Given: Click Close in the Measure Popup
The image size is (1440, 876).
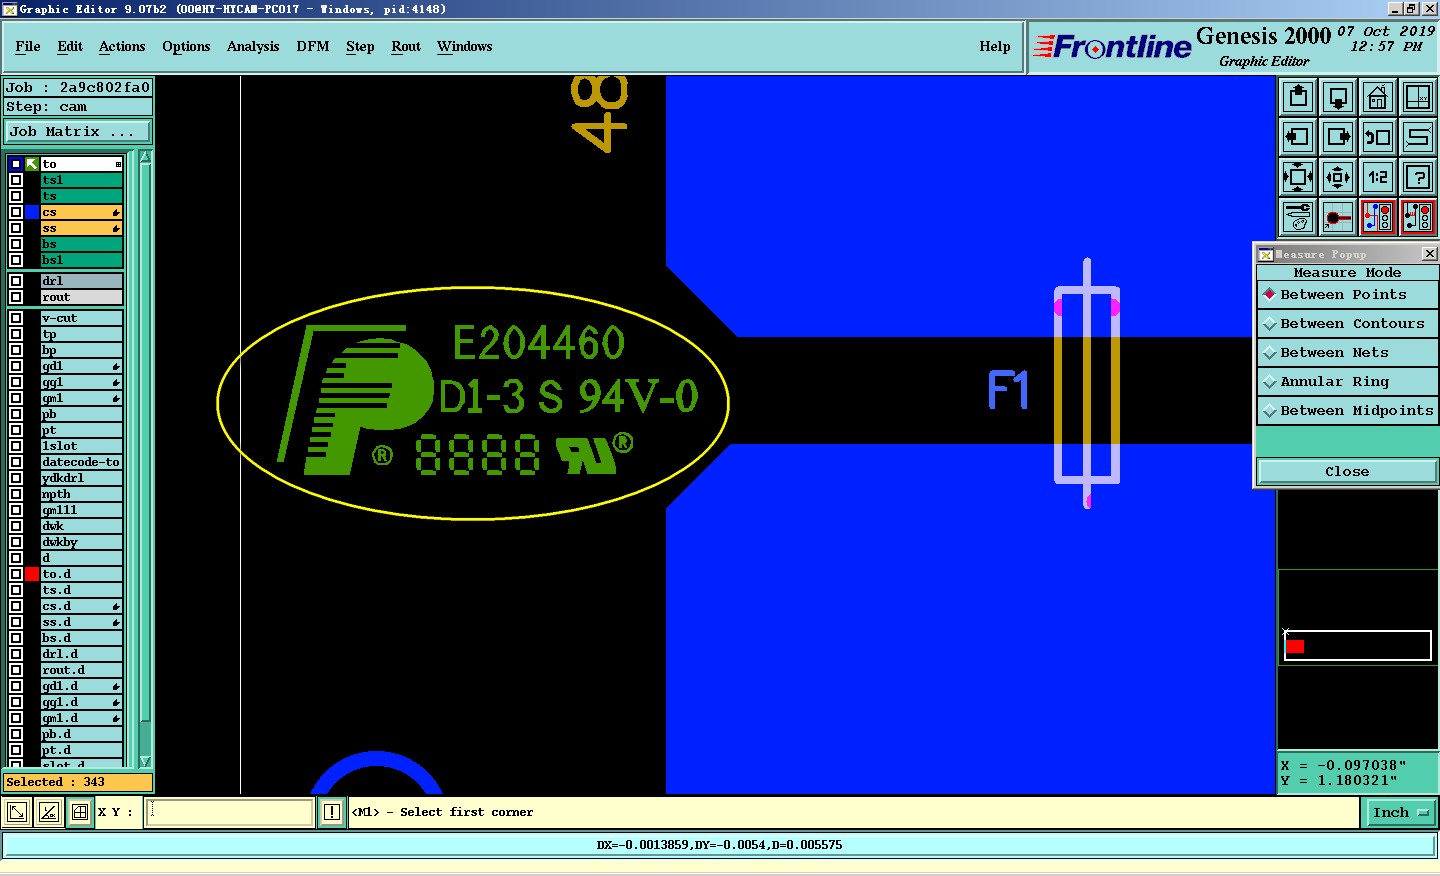Looking at the screenshot, I should pyautogui.click(x=1347, y=472).
